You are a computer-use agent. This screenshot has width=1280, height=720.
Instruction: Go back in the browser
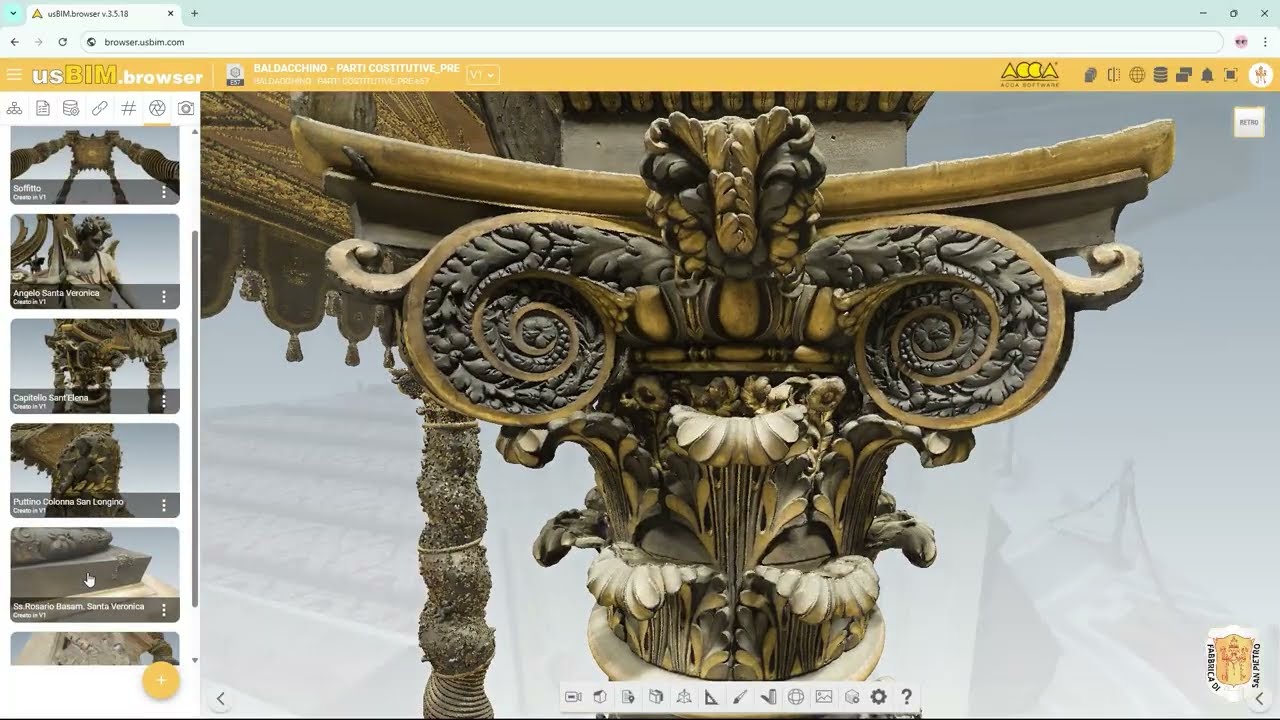click(14, 42)
